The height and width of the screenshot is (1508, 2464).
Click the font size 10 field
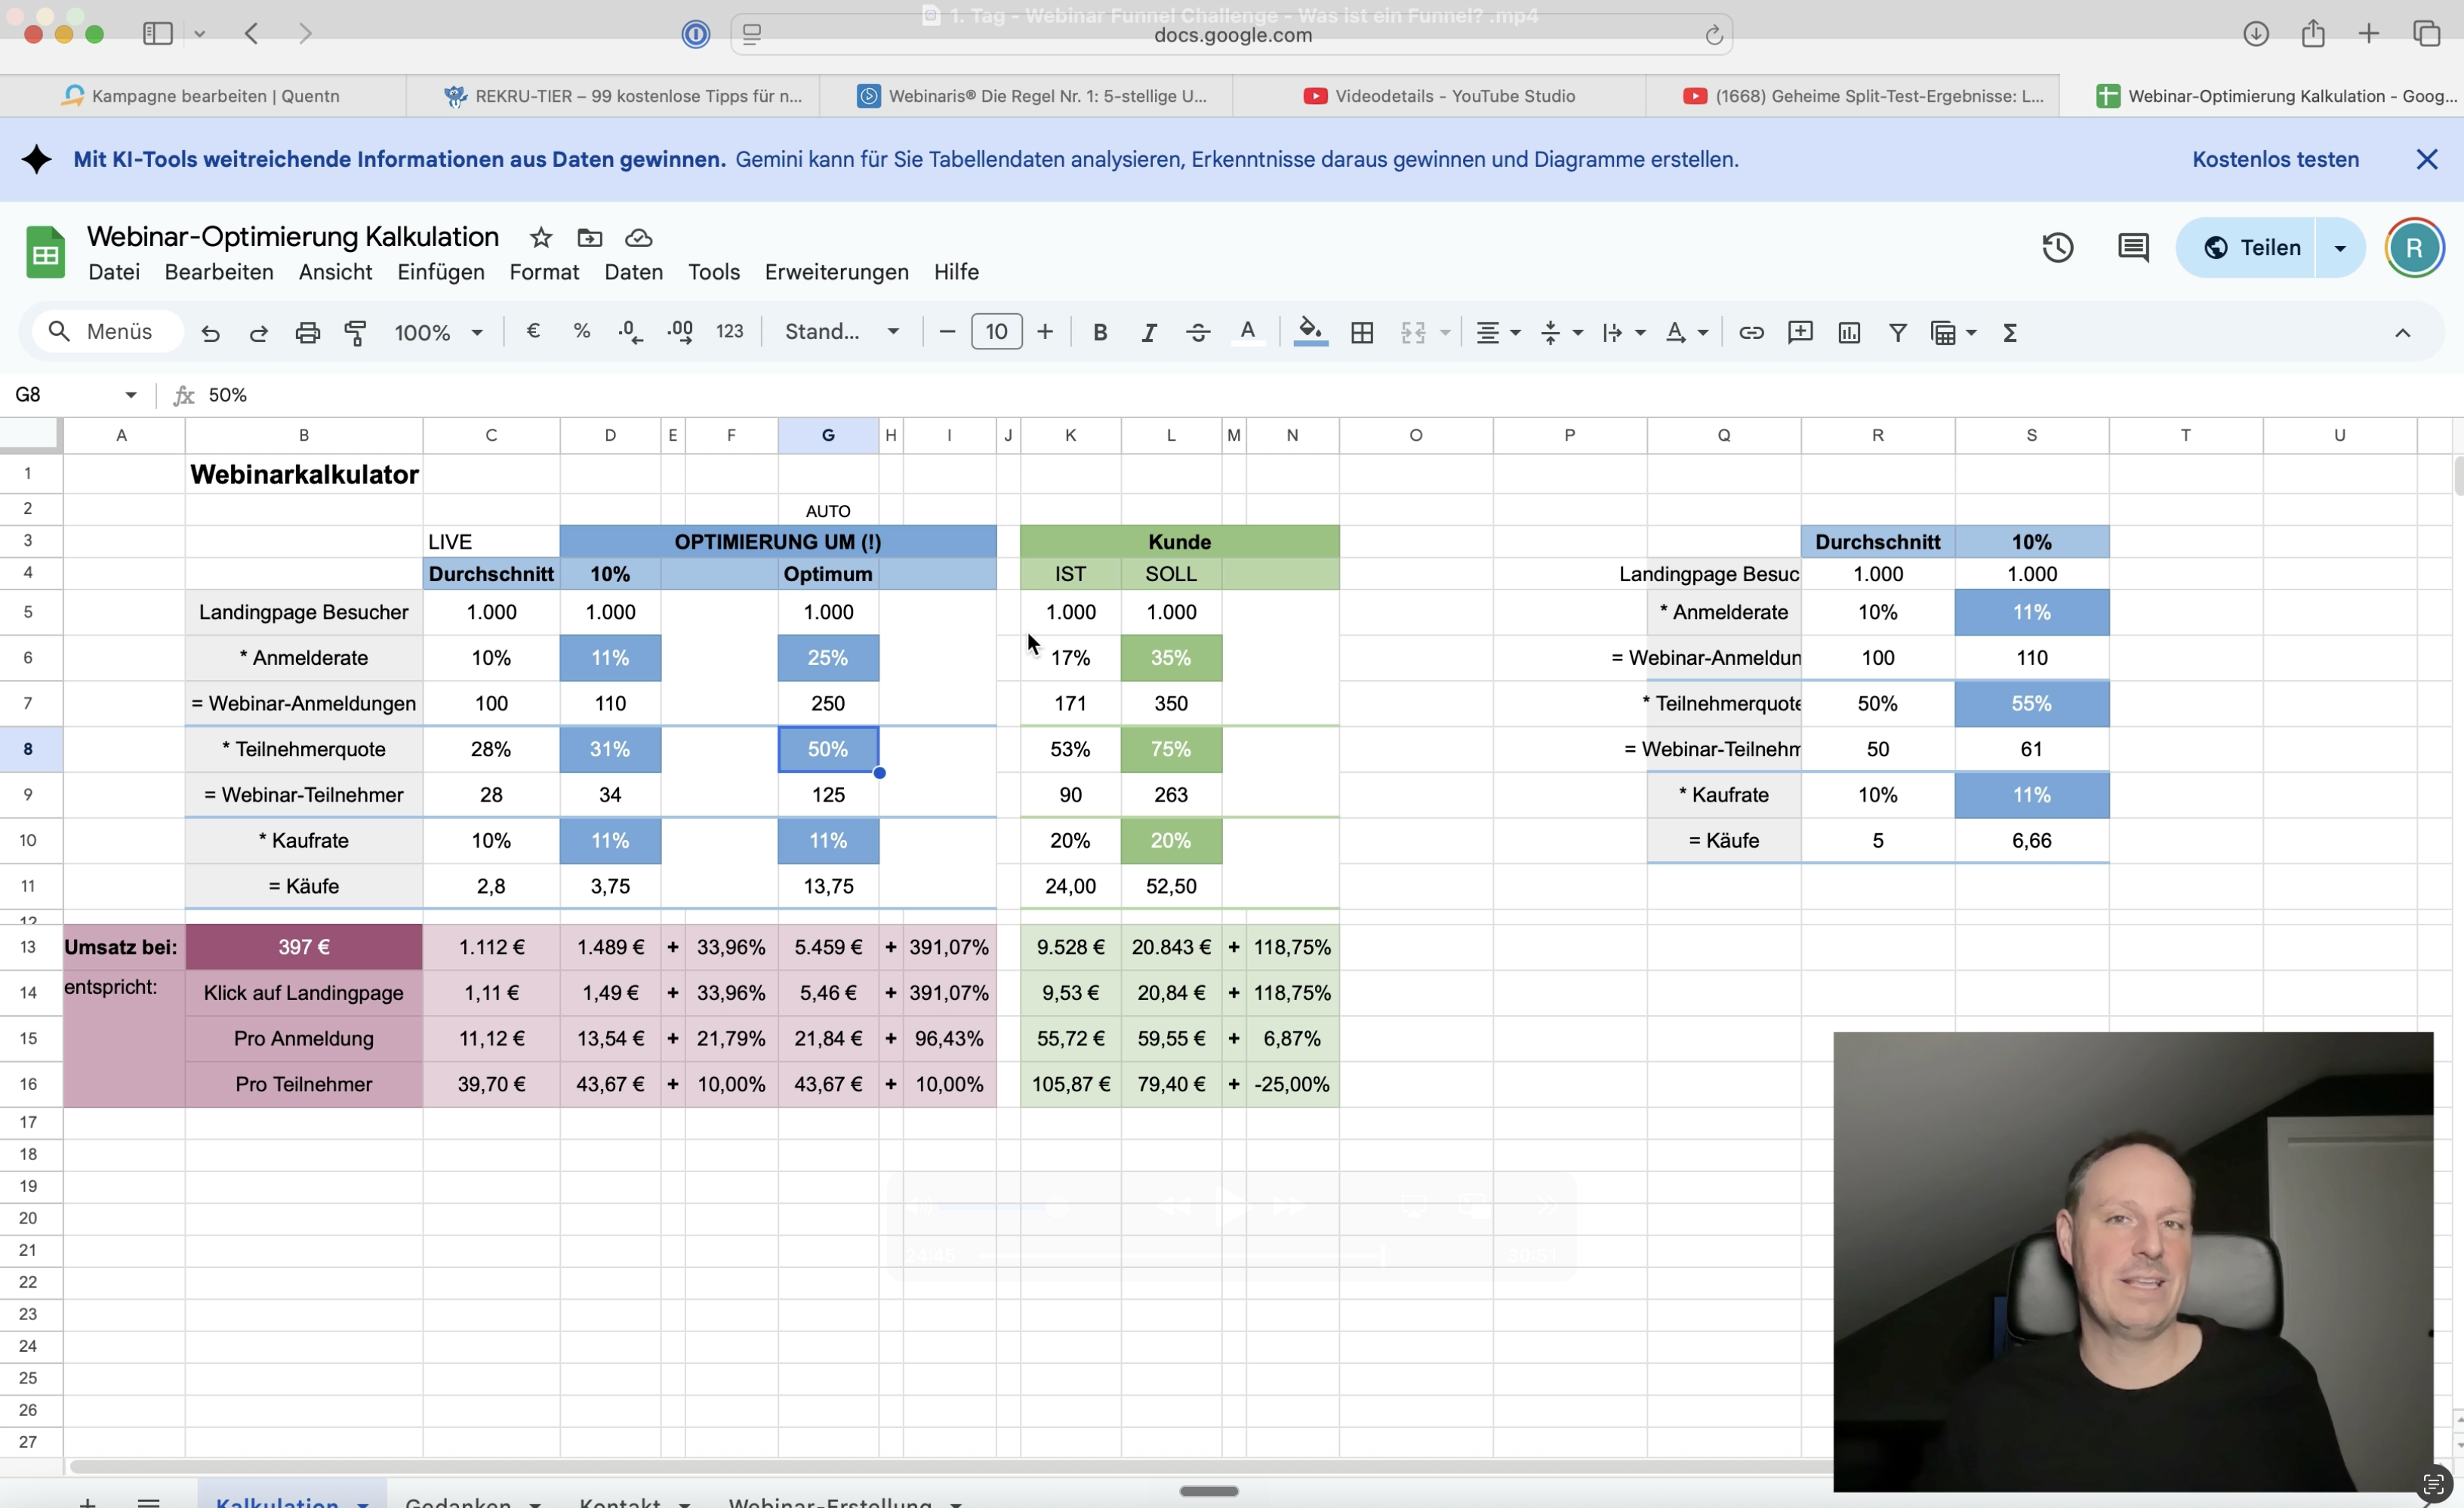996,332
